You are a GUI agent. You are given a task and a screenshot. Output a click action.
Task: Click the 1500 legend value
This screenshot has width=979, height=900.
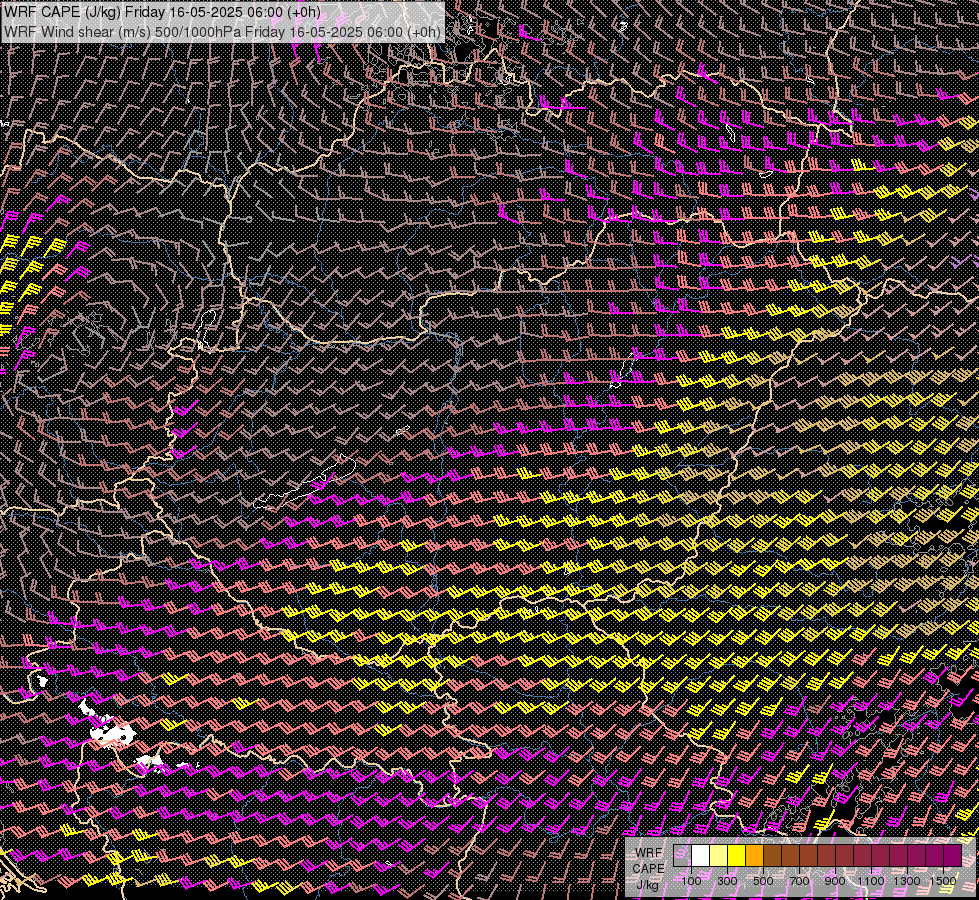[x=943, y=881]
